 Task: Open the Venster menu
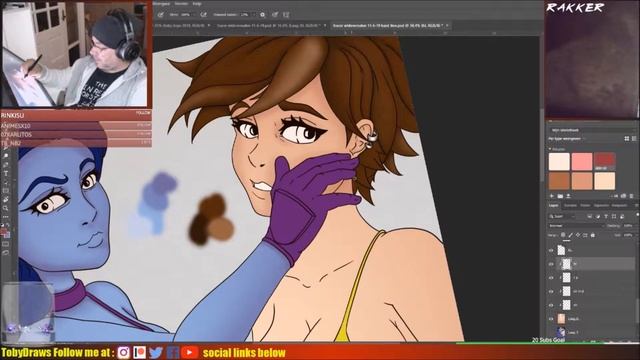coord(181,3)
